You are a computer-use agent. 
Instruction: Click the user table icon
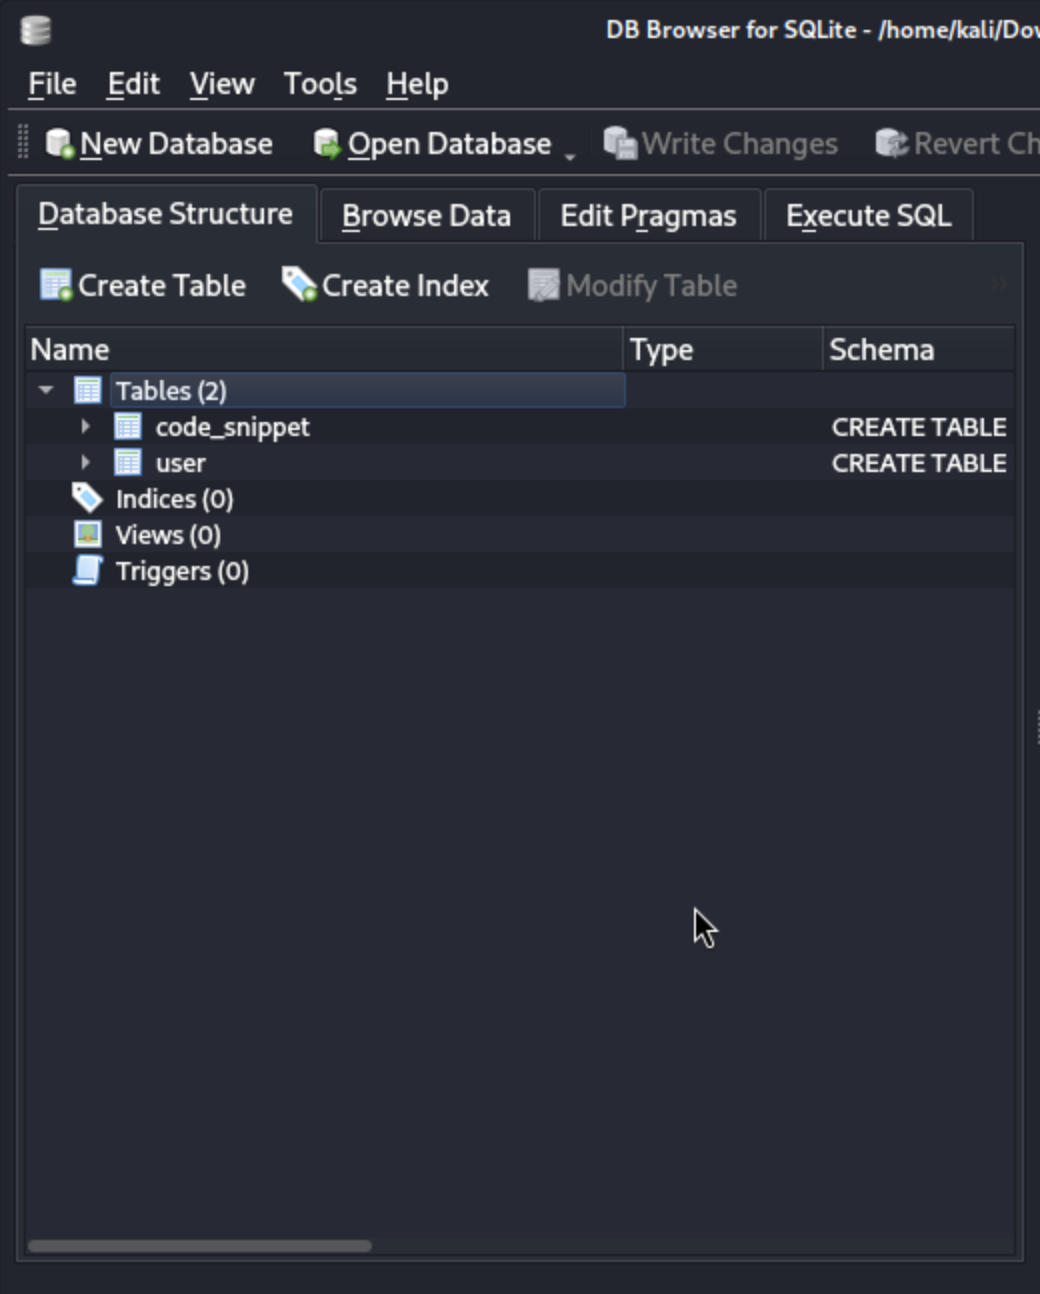pos(128,463)
